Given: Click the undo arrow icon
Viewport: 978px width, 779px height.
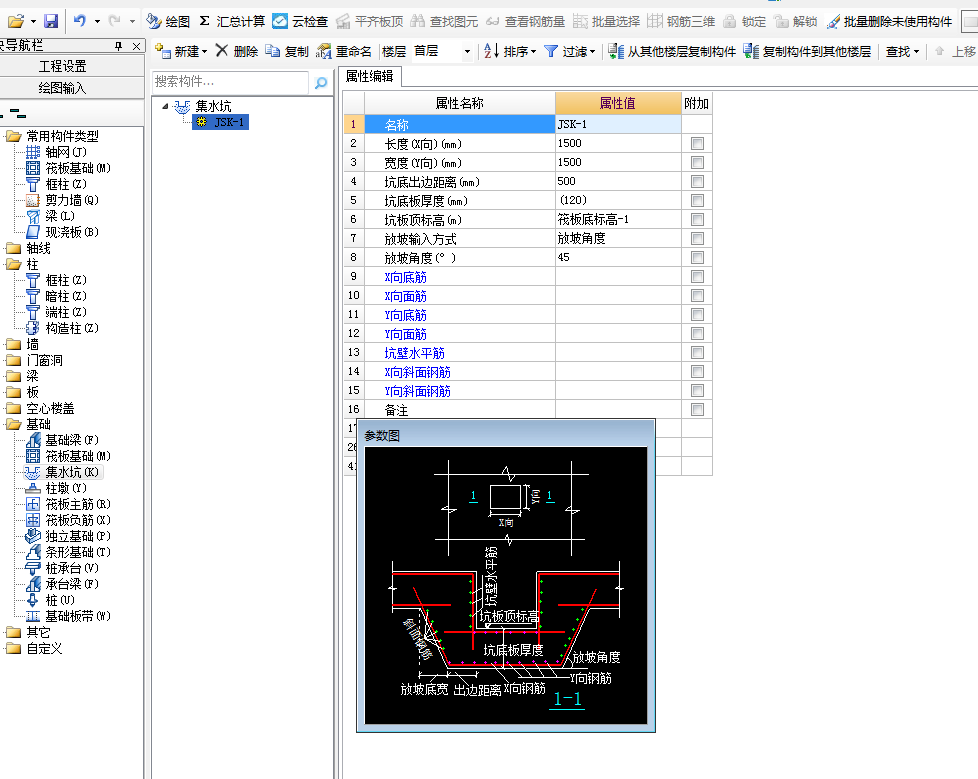Looking at the screenshot, I should 79,21.
